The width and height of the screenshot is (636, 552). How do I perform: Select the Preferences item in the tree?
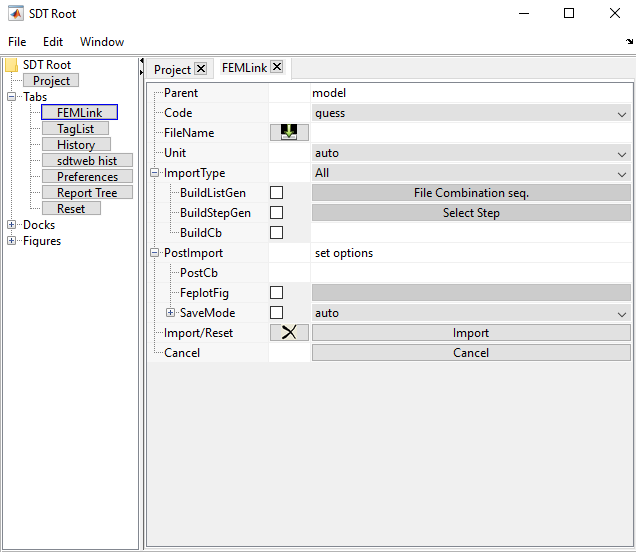click(87, 177)
